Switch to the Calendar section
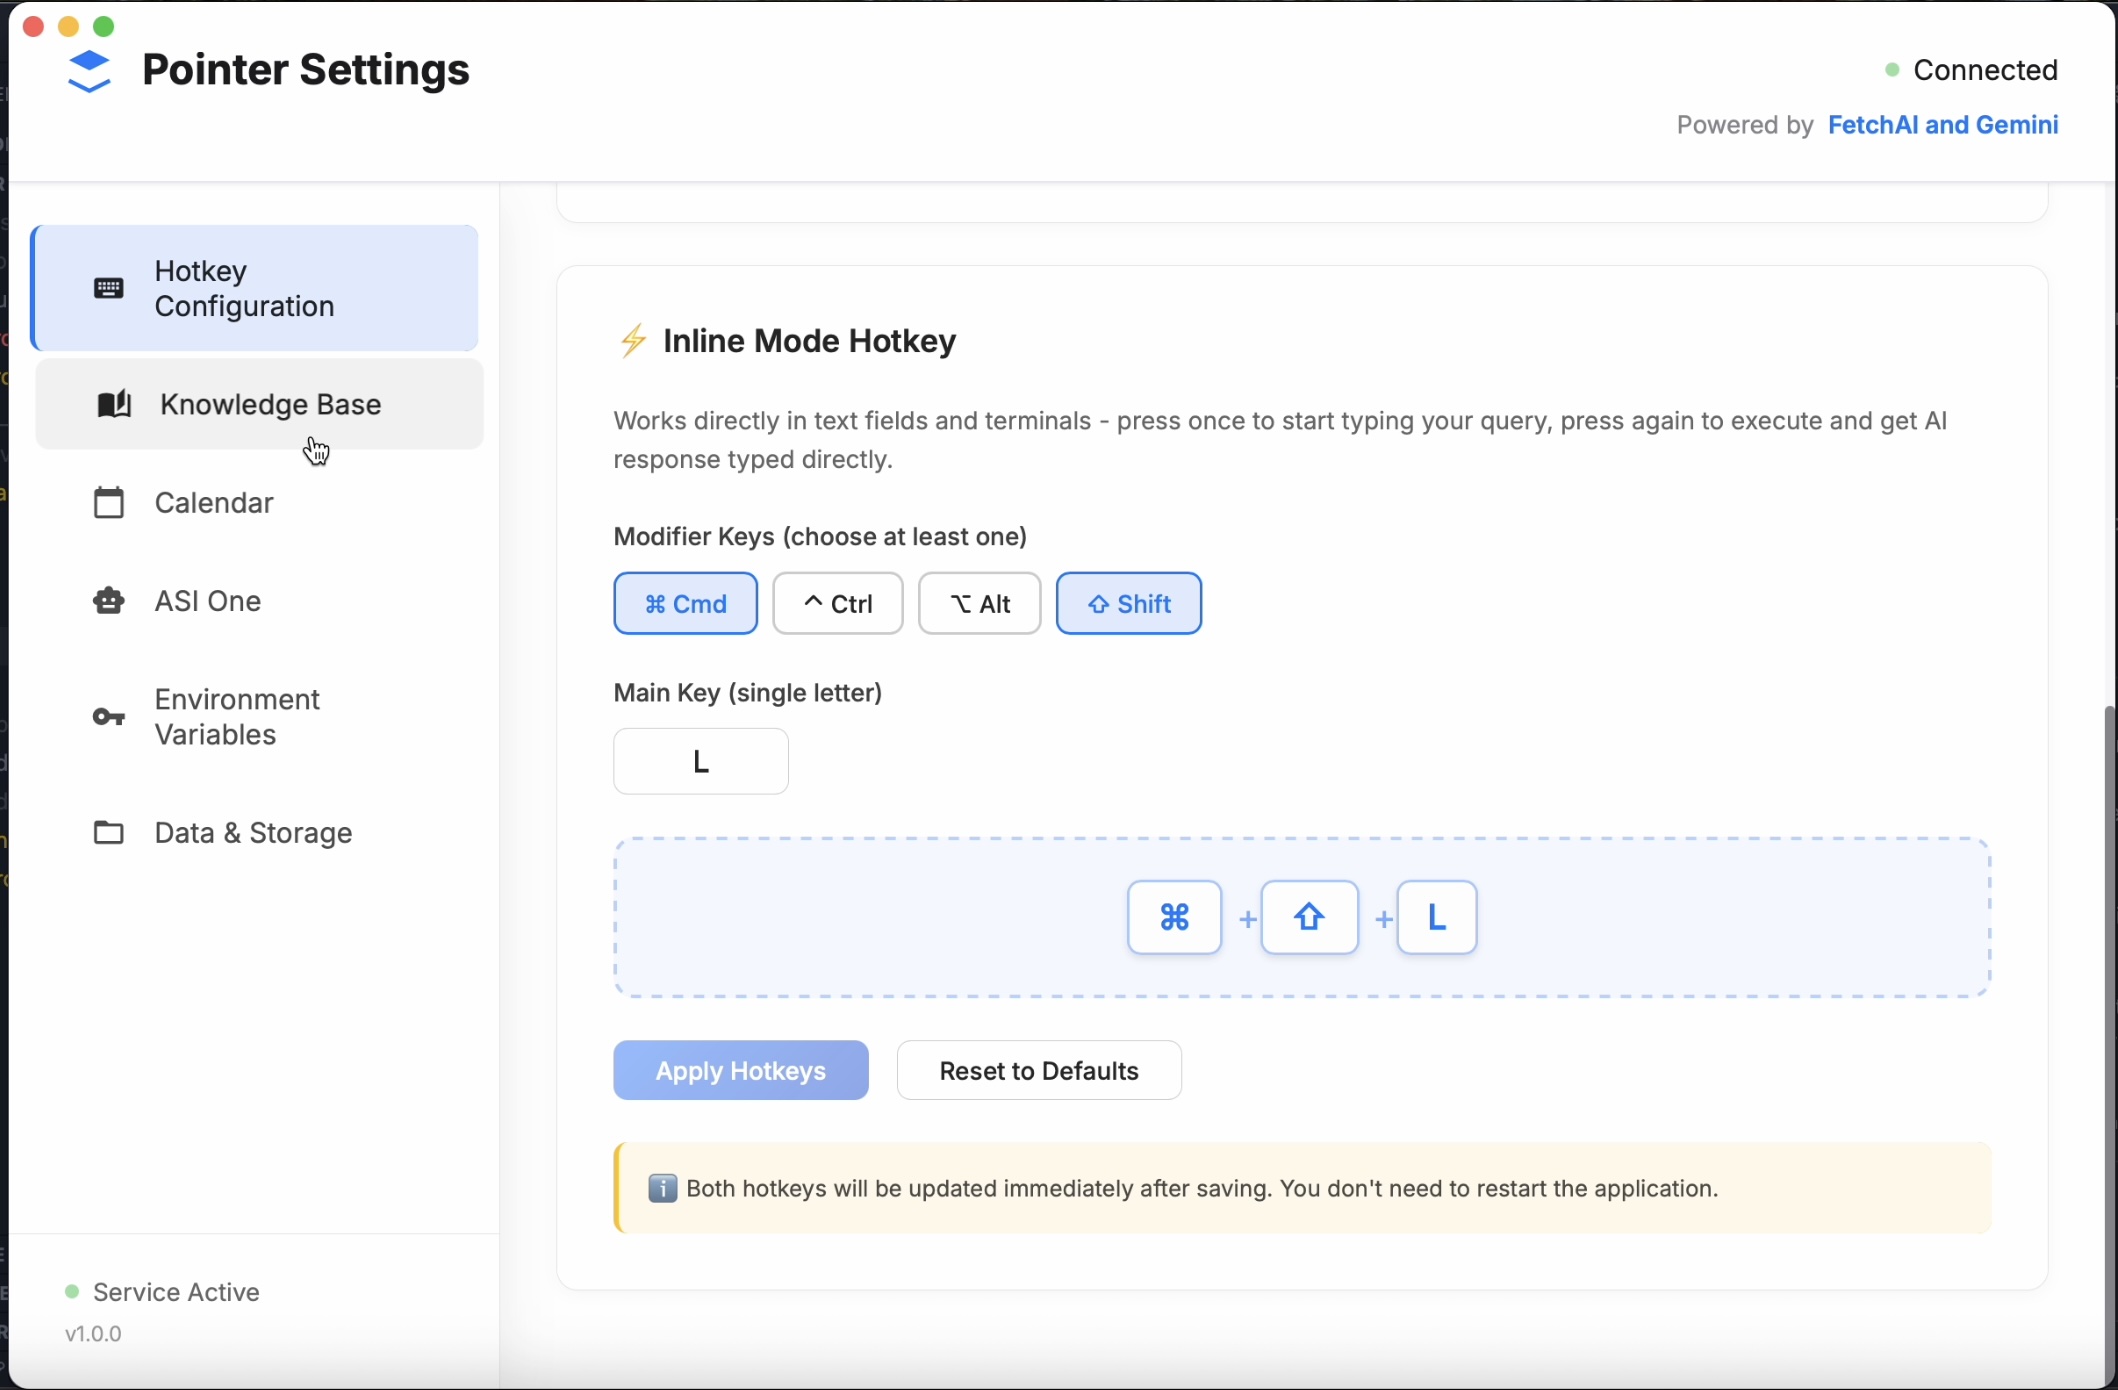The height and width of the screenshot is (1390, 2118). [214, 503]
